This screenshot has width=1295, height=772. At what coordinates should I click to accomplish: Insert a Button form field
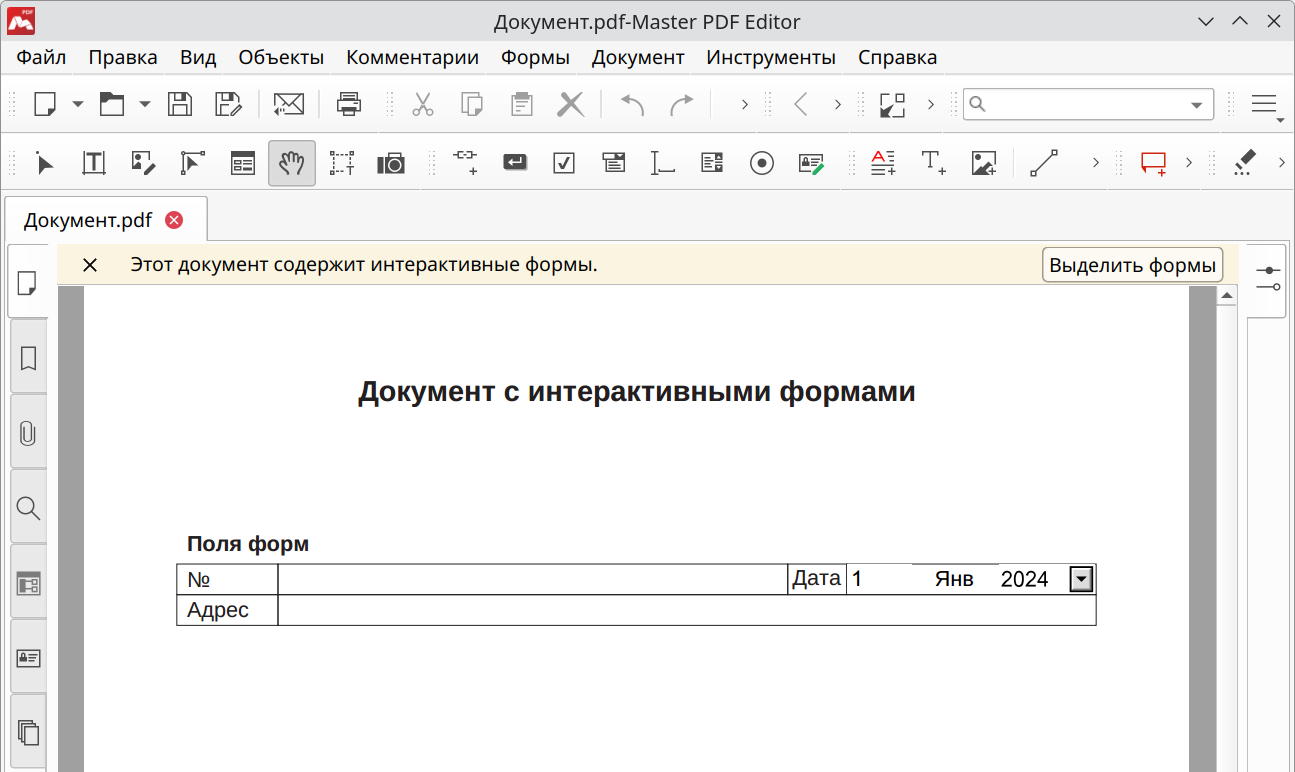[515, 163]
